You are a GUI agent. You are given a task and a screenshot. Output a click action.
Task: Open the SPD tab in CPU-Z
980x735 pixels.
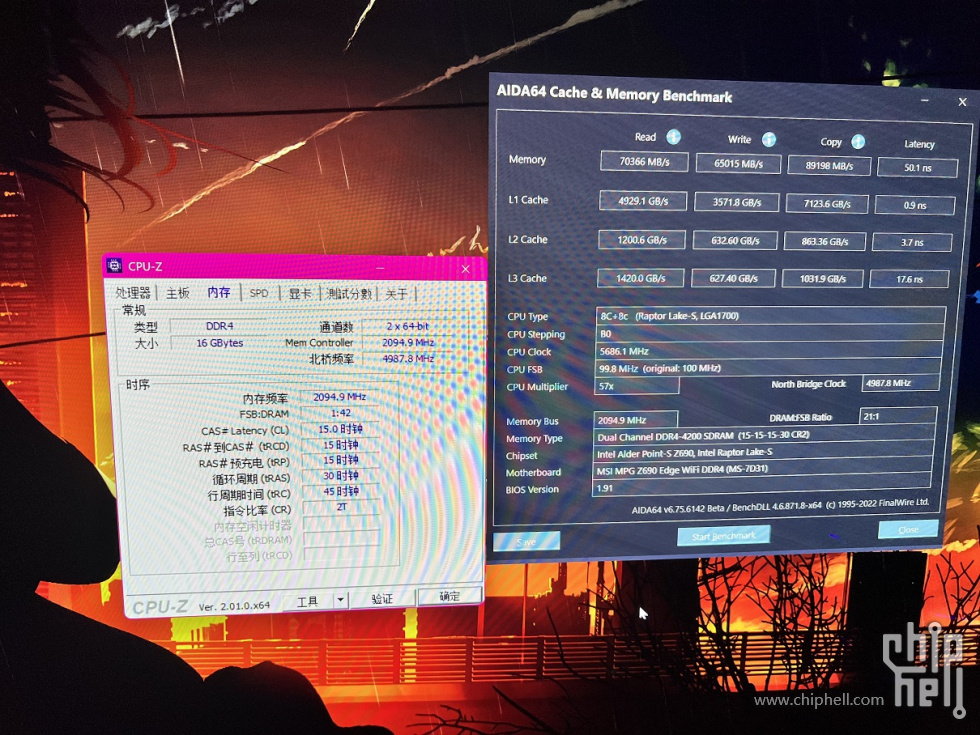259,292
